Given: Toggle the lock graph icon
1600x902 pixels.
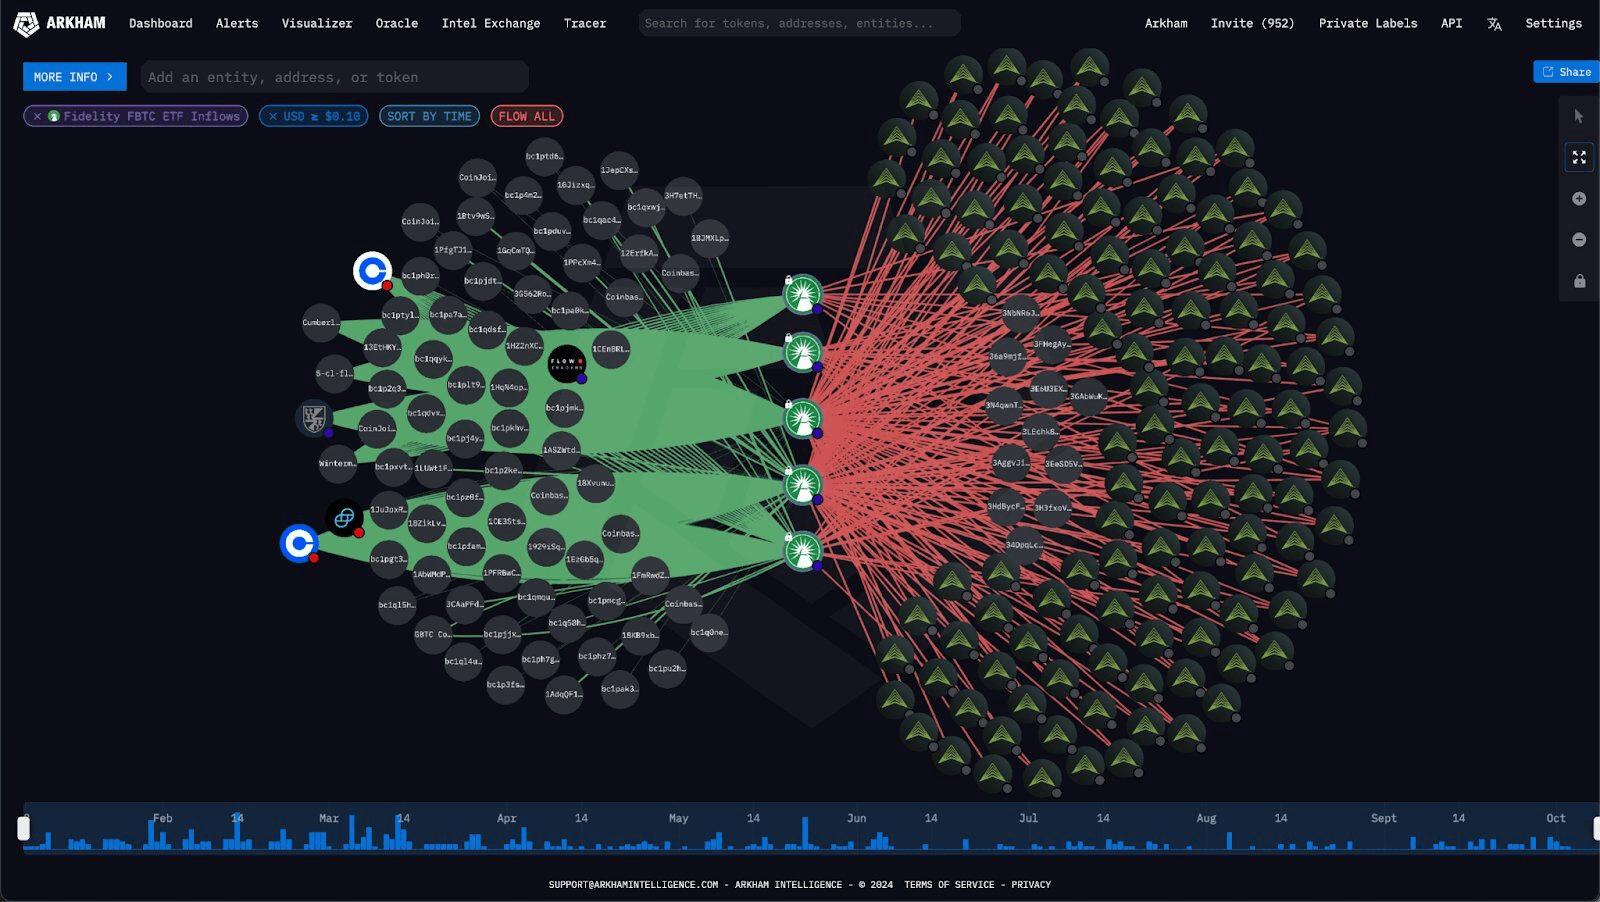Looking at the screenshot, I should pyautogui.click(x=1579, y=281).
